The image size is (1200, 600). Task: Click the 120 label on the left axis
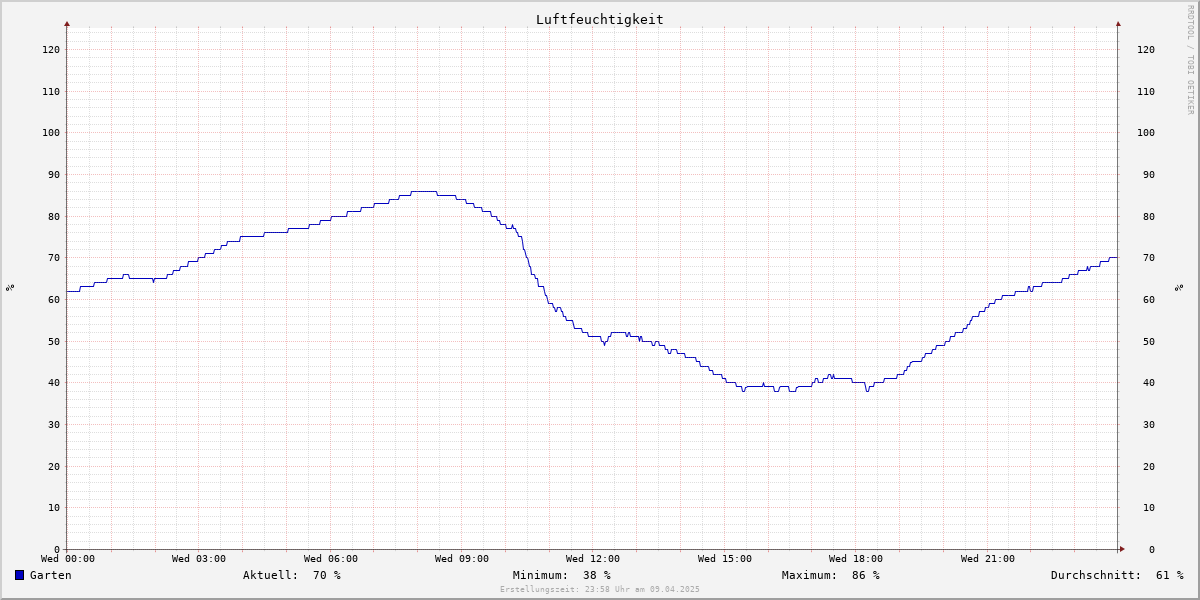51,49
